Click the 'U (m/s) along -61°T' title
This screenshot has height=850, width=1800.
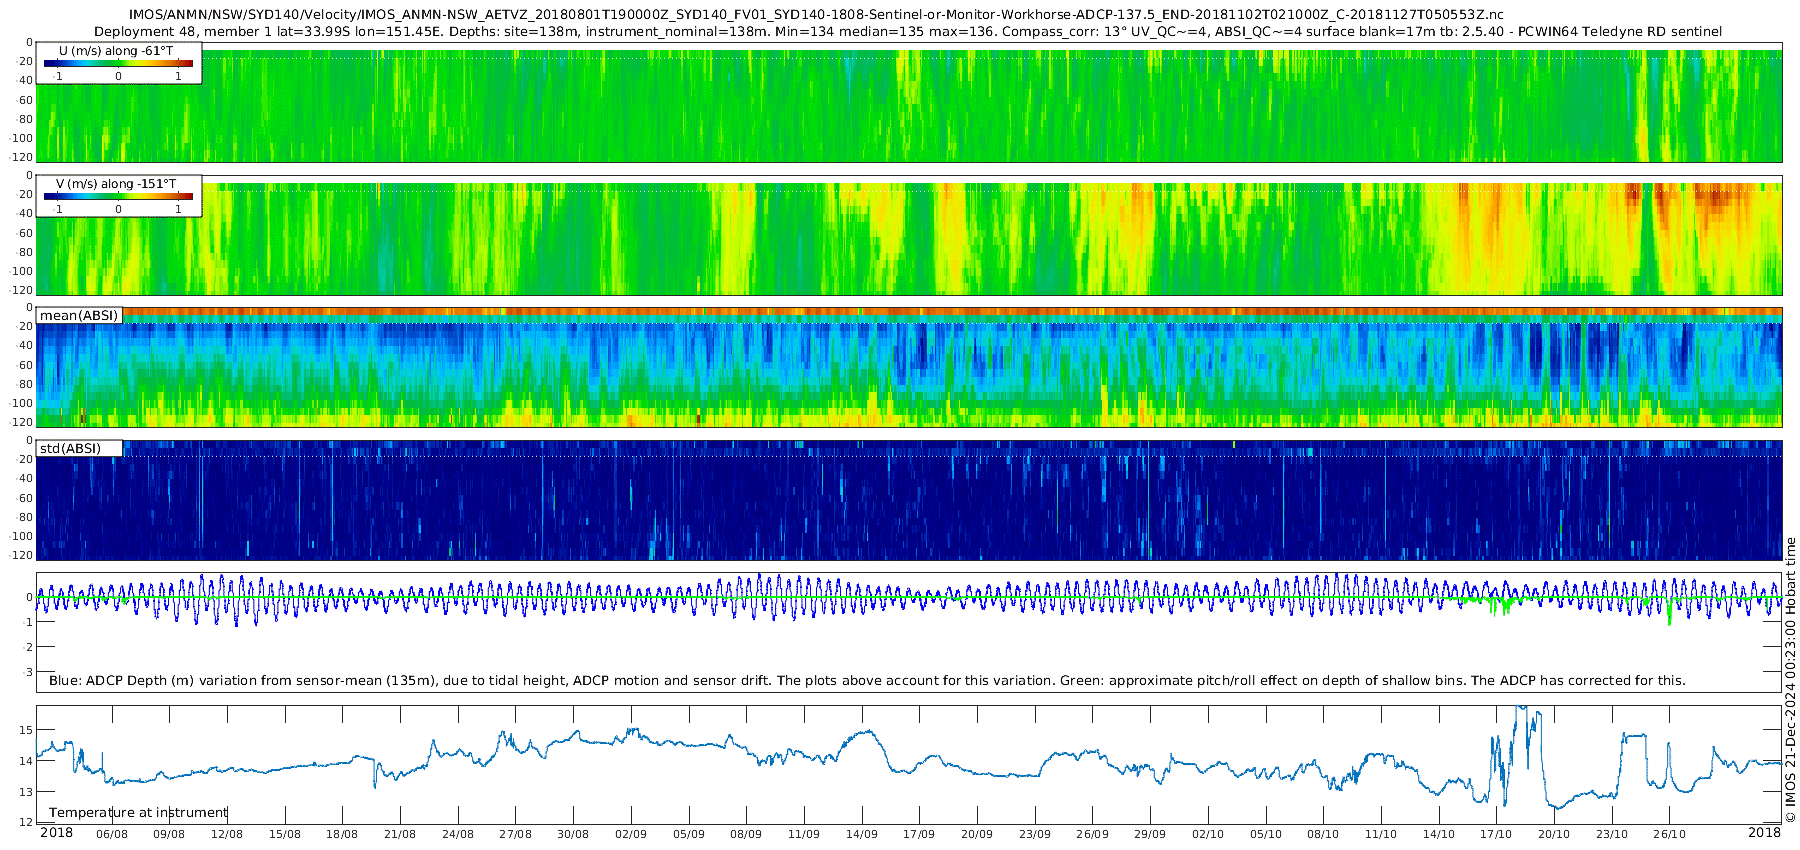116,50
